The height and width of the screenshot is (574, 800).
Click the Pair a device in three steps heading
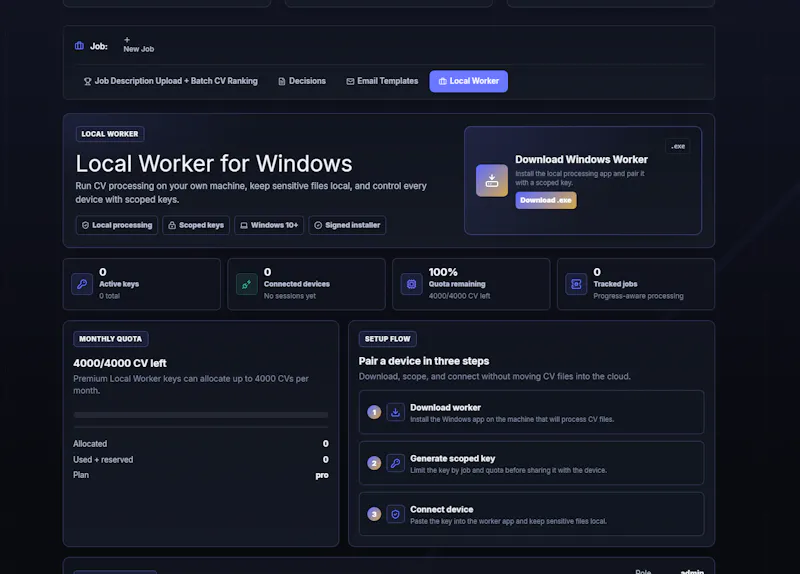(x=423, y=361)
